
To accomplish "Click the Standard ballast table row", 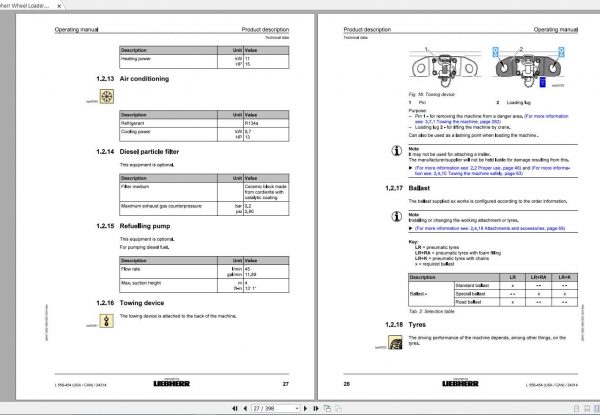I will point(516,286).
